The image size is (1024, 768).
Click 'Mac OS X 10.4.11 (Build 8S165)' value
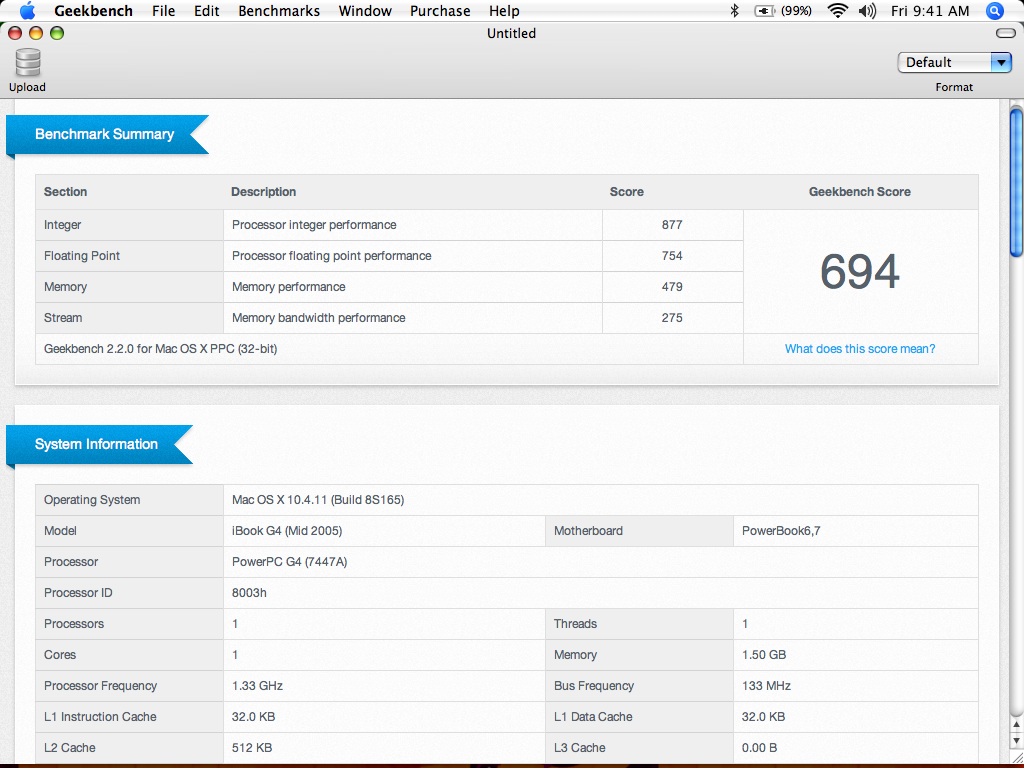pyautogui.click(x=318, y=500)
